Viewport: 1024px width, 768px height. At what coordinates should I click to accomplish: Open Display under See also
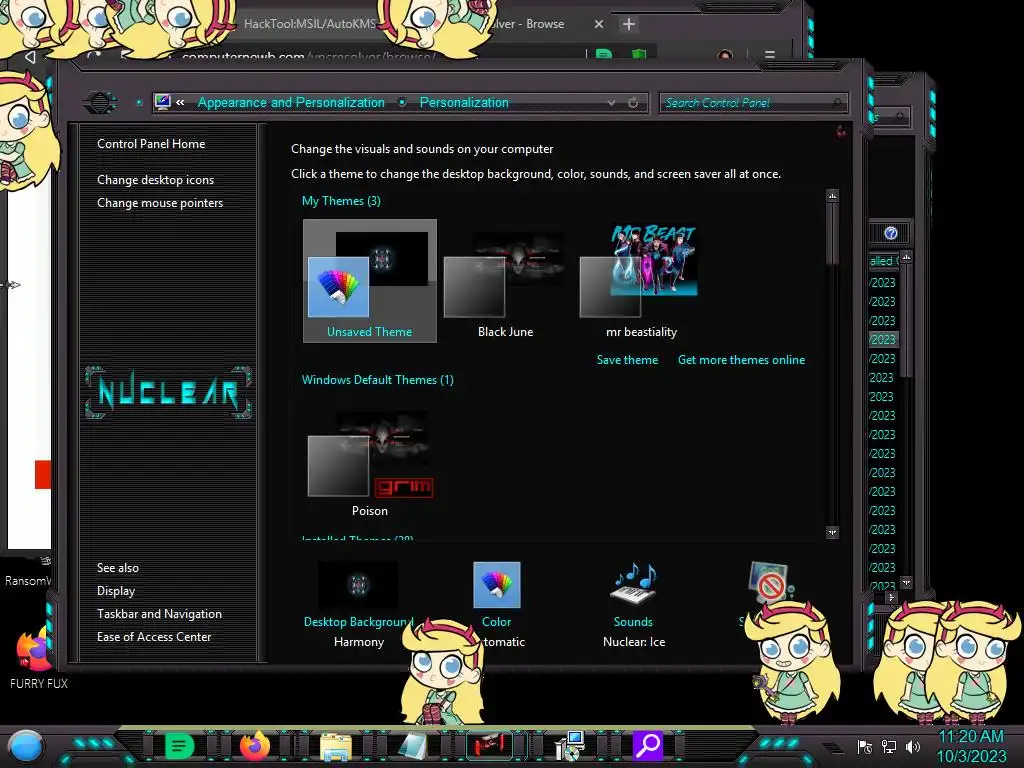[x=116, y=591]
